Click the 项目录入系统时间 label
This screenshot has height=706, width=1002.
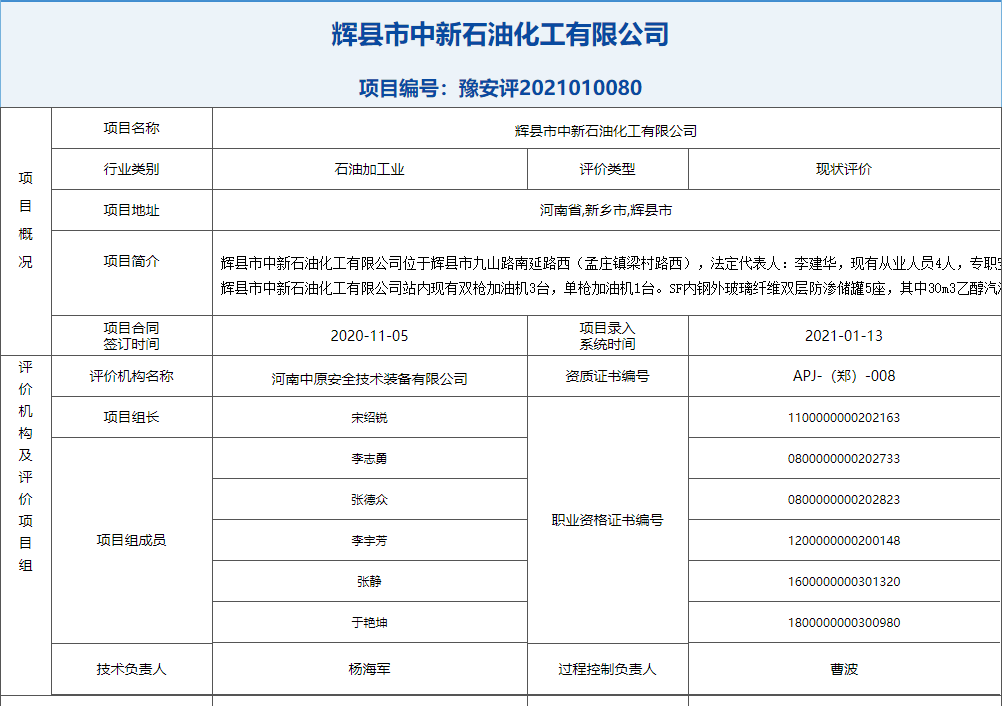click(x=607, y=335)
